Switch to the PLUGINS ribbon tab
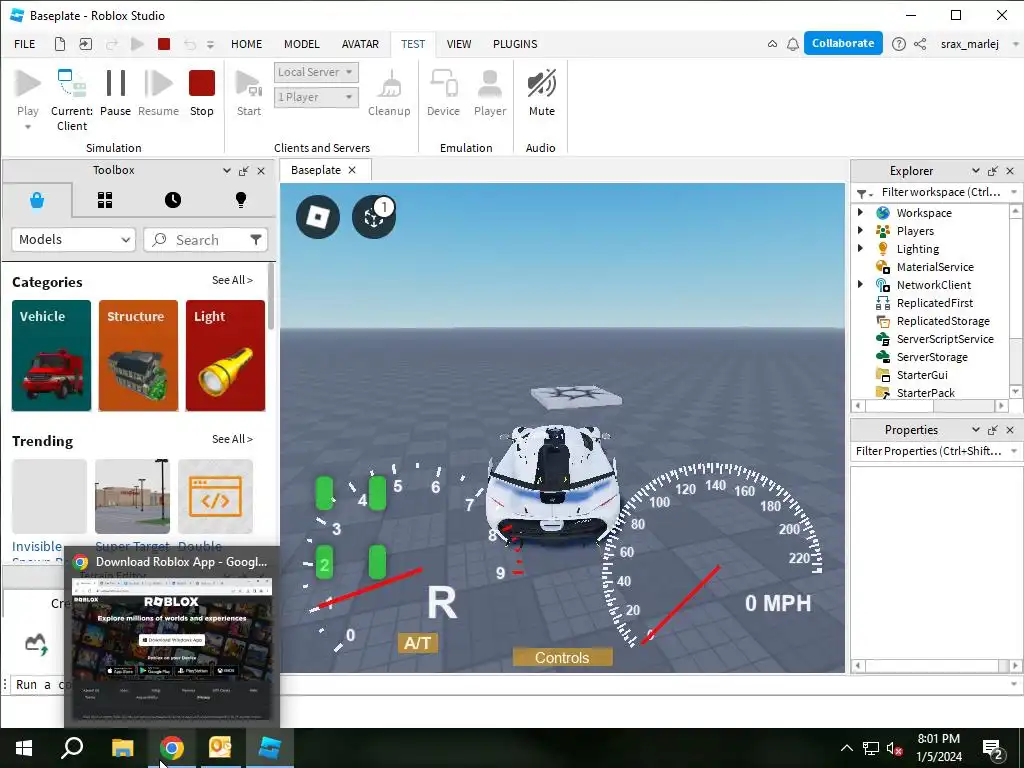Image resolution: width=1024 pixels, height=768 pixels. [515, 44]
